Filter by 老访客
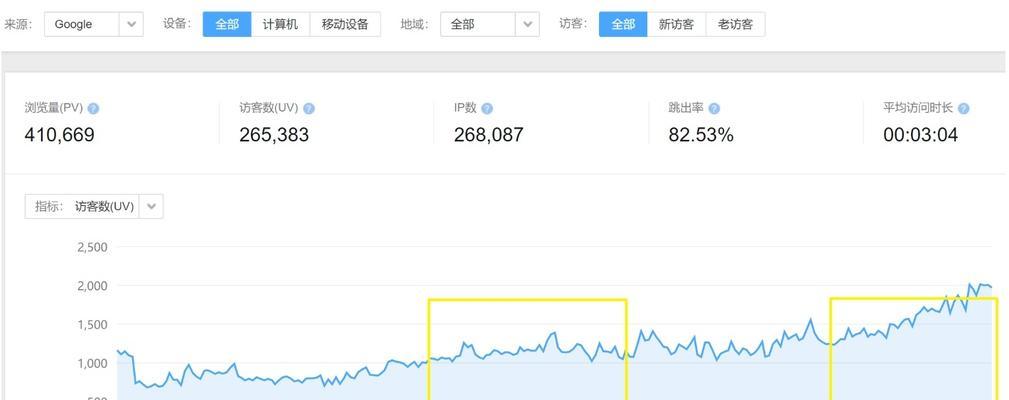 (x=736, y=24)
